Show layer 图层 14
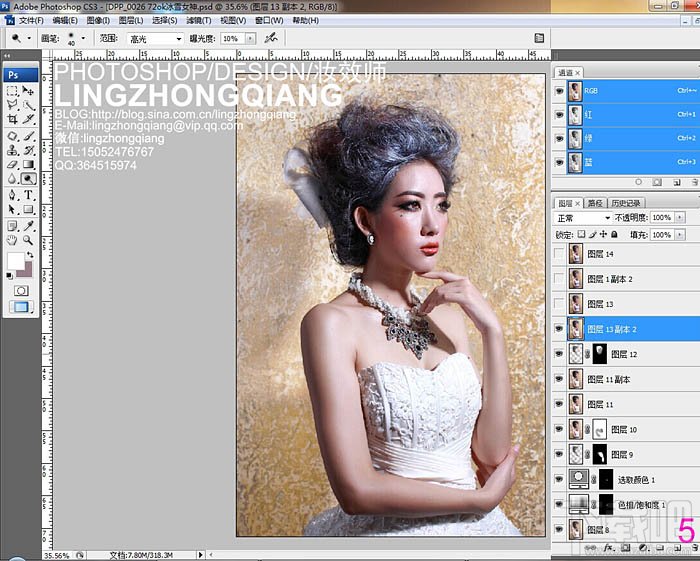Viewport: 700px width, 561px height. tap(559, 253)
